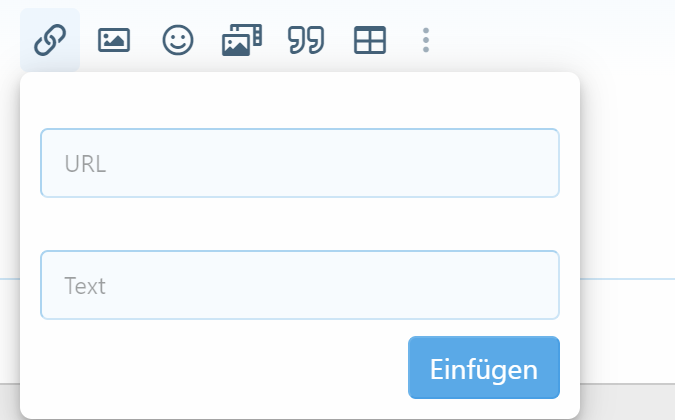Select the photo and film gallery button
This screenshot has height=420, width=675.
[242, 40]
